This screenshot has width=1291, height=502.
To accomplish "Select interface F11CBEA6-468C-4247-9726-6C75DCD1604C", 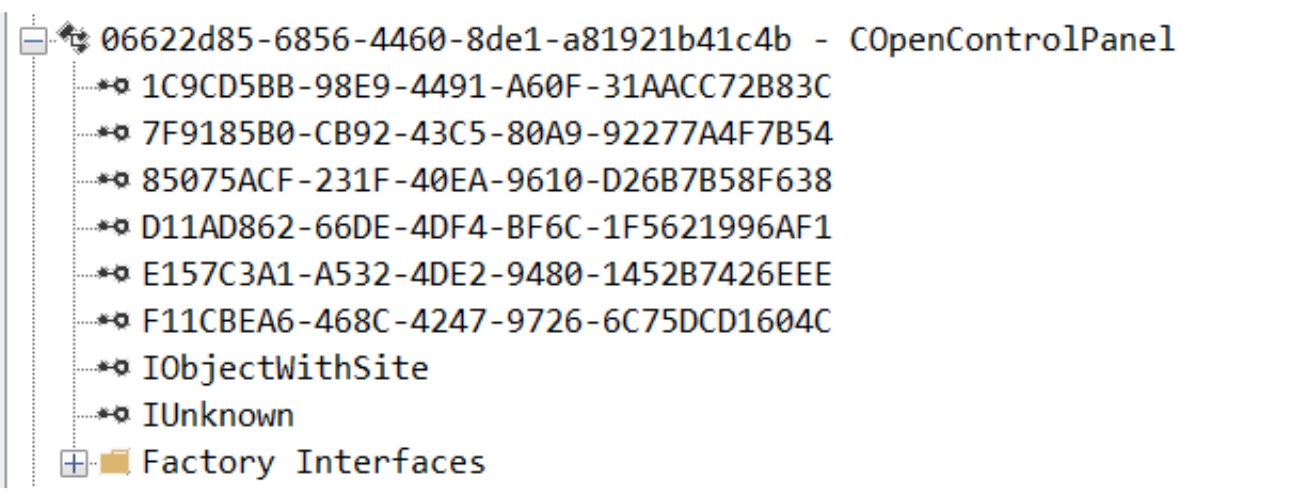I will 486,322.
